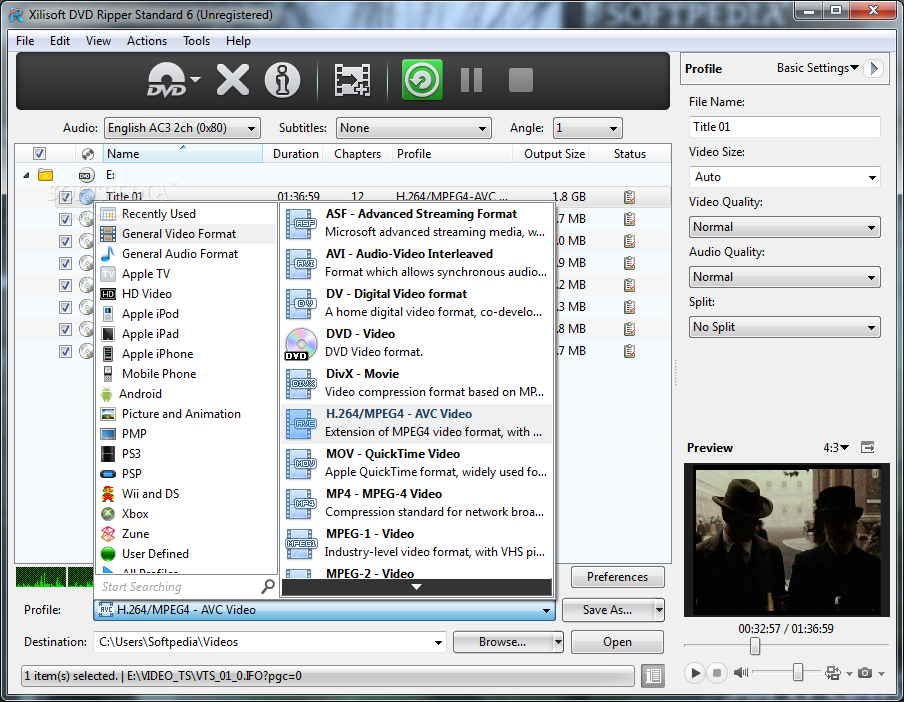This screenshot has width=904, height=702.
Task: Click the Add clip film-strip icon
Action: click(x=352, y=80)
